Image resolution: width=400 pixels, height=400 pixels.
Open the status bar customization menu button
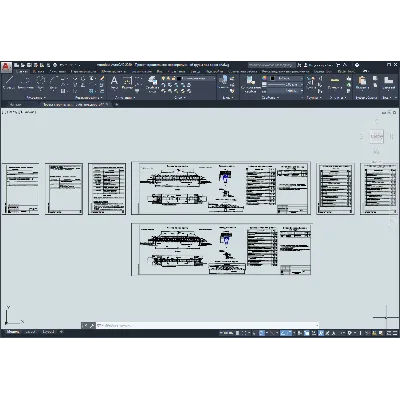(395, 333)
